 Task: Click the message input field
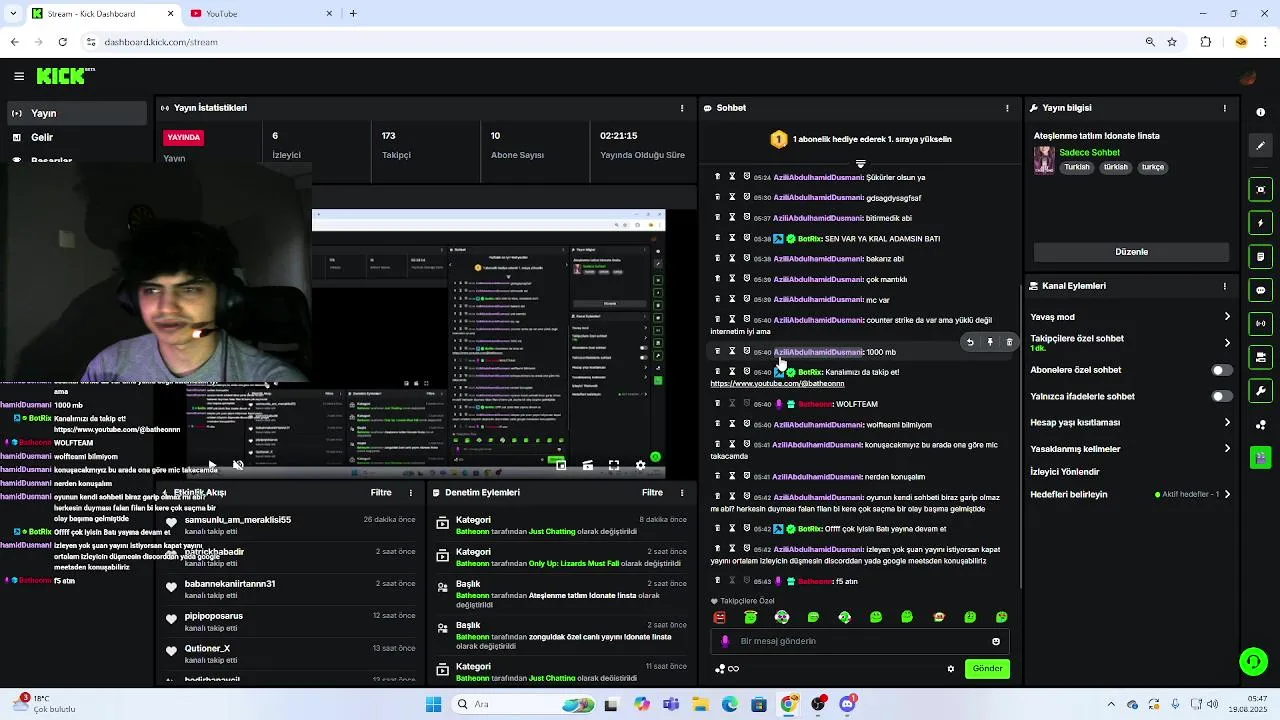coord(860,641)
